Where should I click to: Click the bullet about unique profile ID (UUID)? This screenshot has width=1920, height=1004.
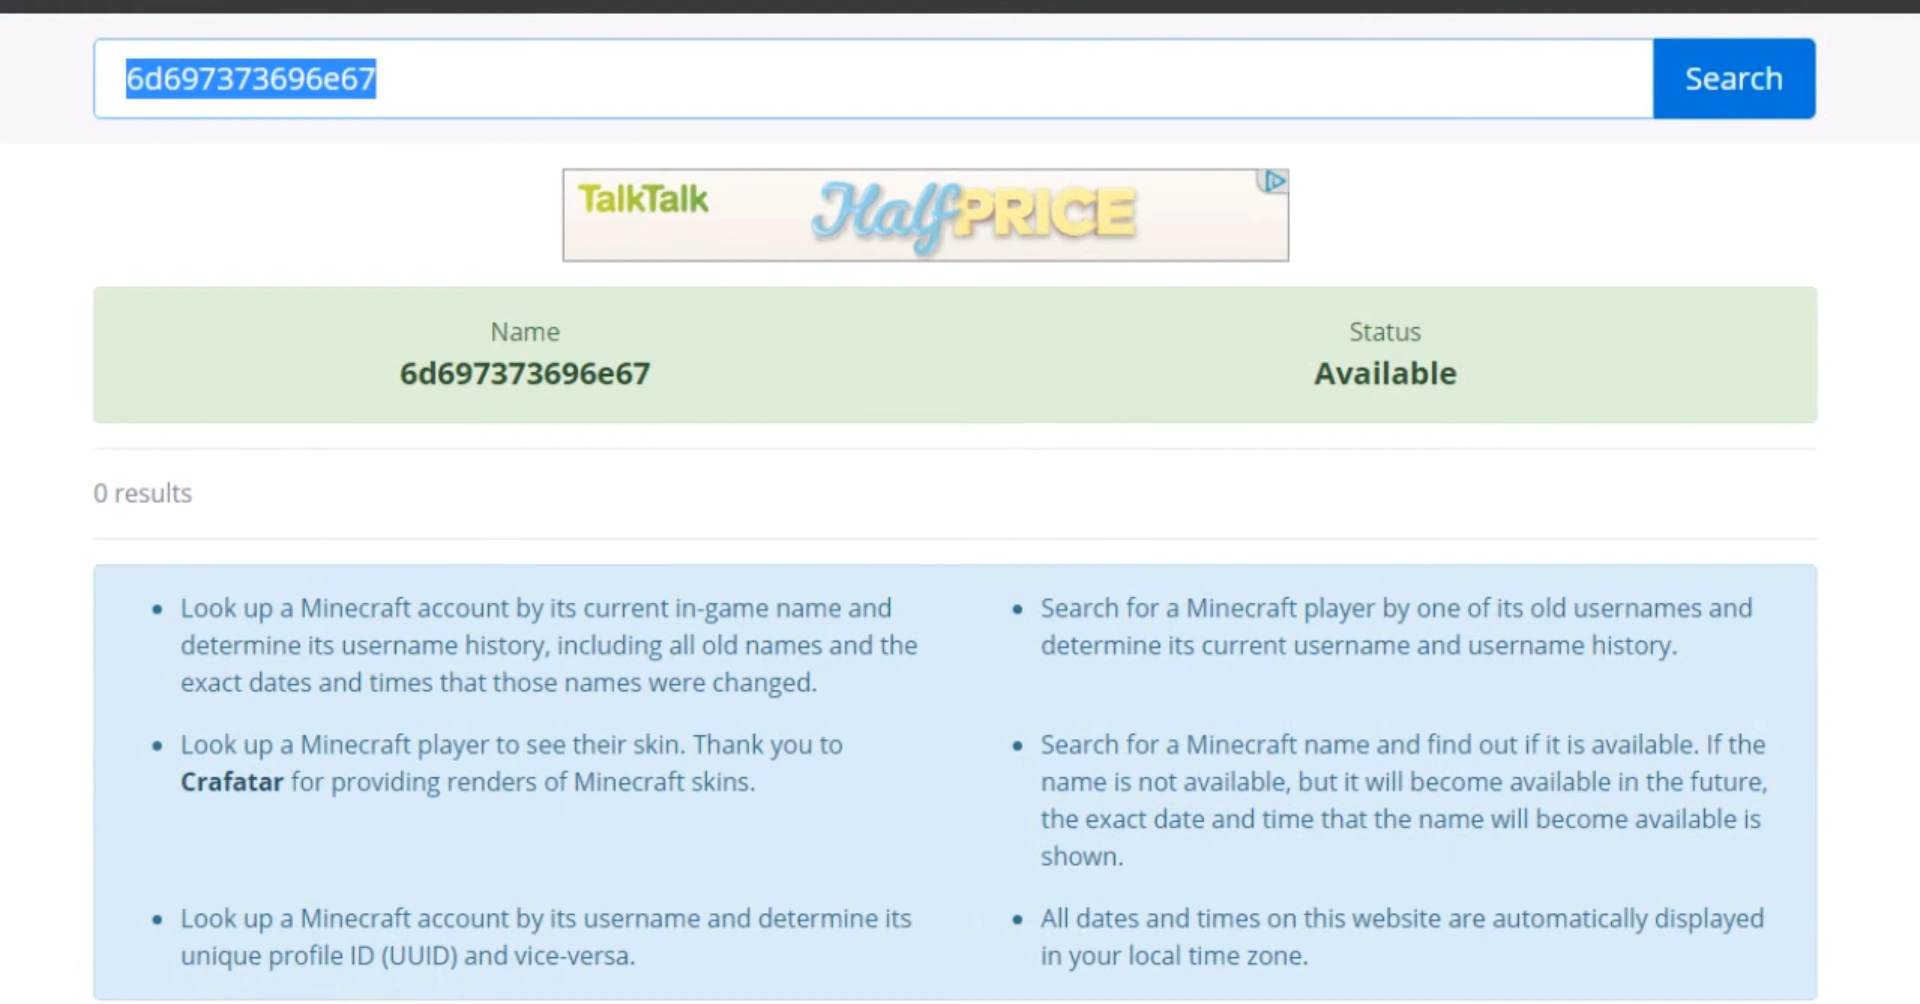[x=546, y=937]
